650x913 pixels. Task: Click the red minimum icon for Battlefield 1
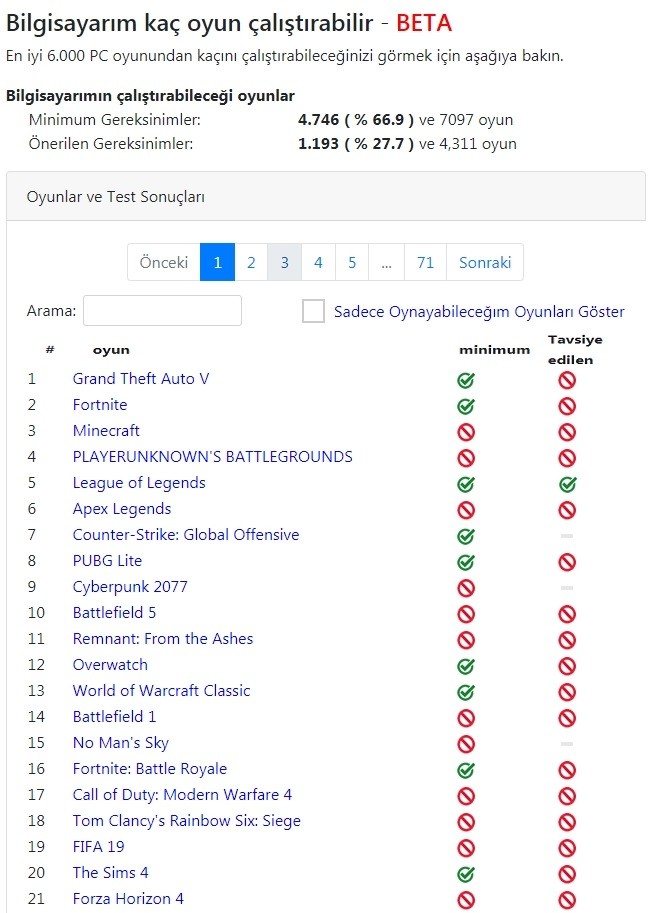click(466, 718)
